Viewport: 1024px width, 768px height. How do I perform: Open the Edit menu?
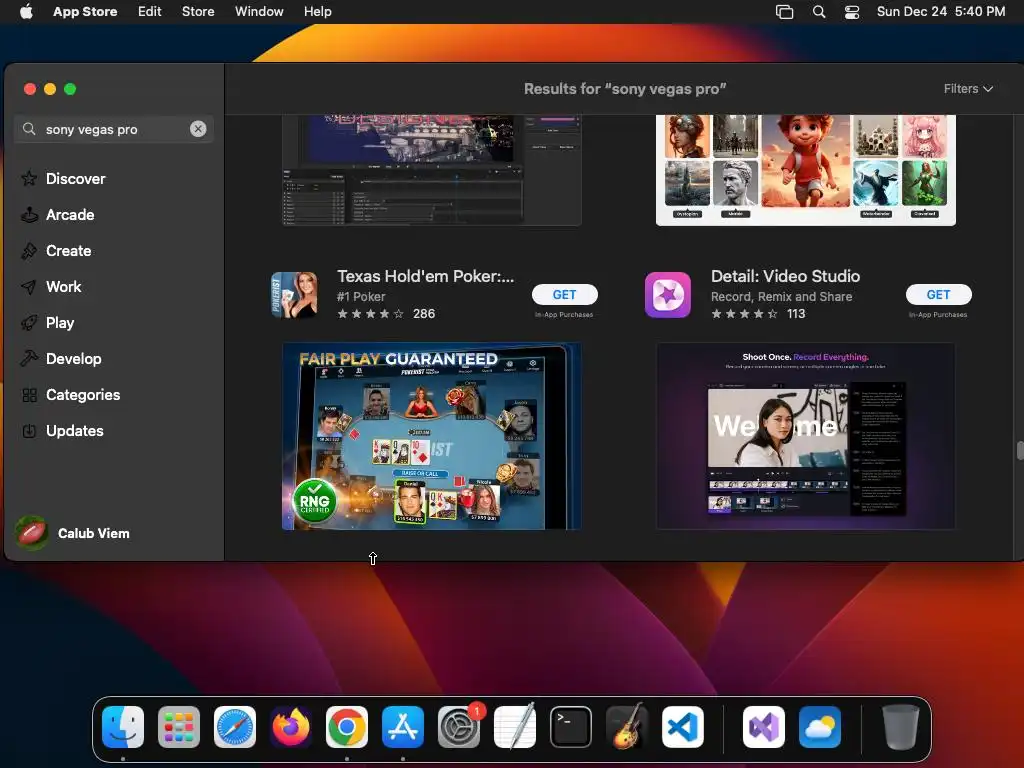150,12
